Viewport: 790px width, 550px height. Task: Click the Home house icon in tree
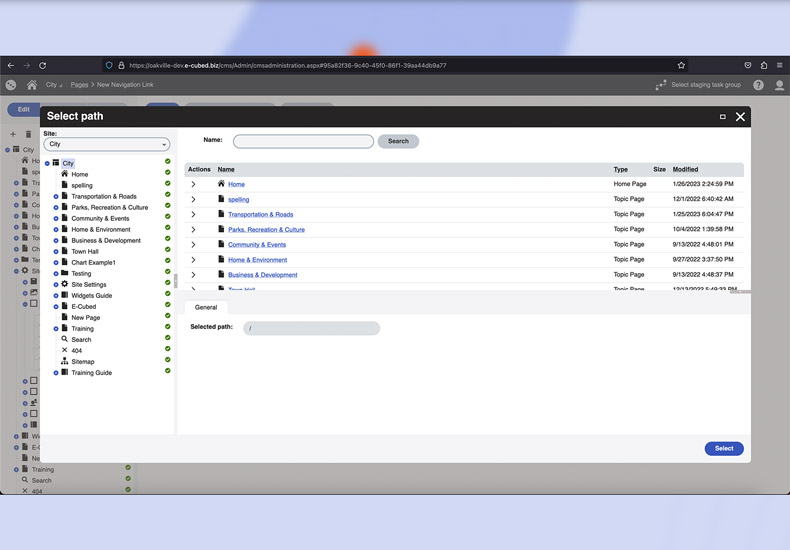64,175
